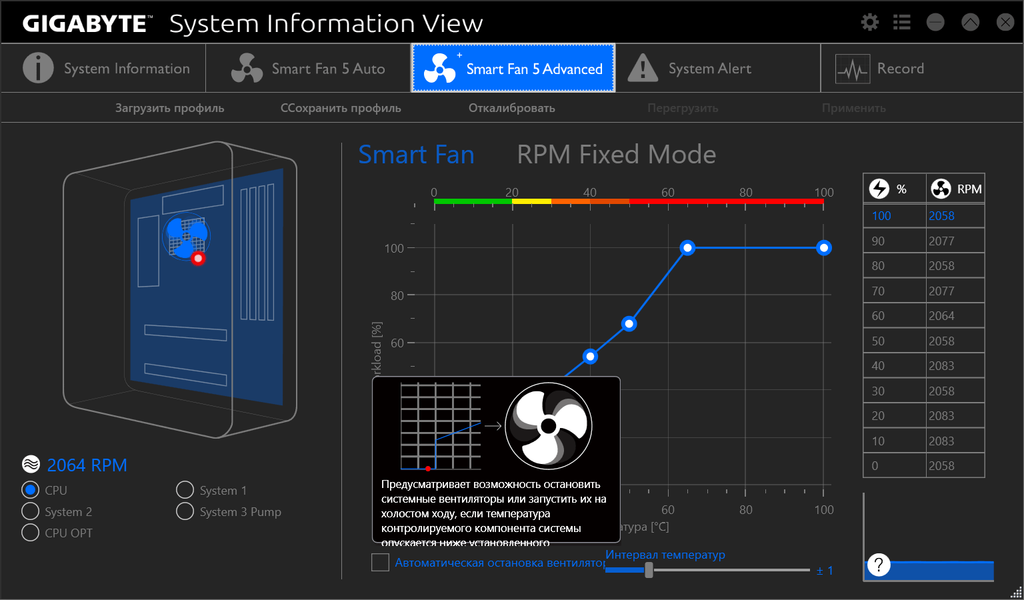Click the 100 percent table row
Screen dimensions: 1024x600
923,216
